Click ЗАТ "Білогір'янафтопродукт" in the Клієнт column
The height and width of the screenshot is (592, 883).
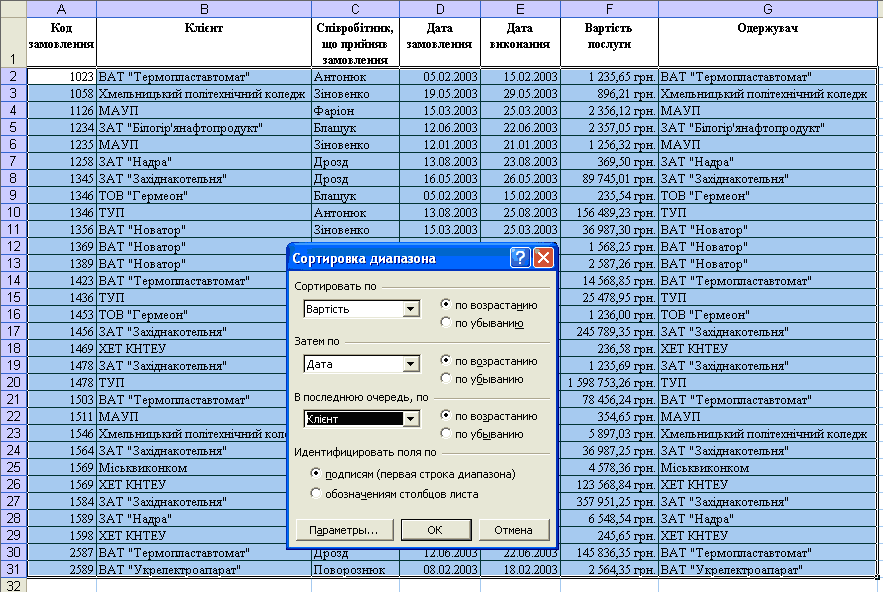click(x=204, y=128)
